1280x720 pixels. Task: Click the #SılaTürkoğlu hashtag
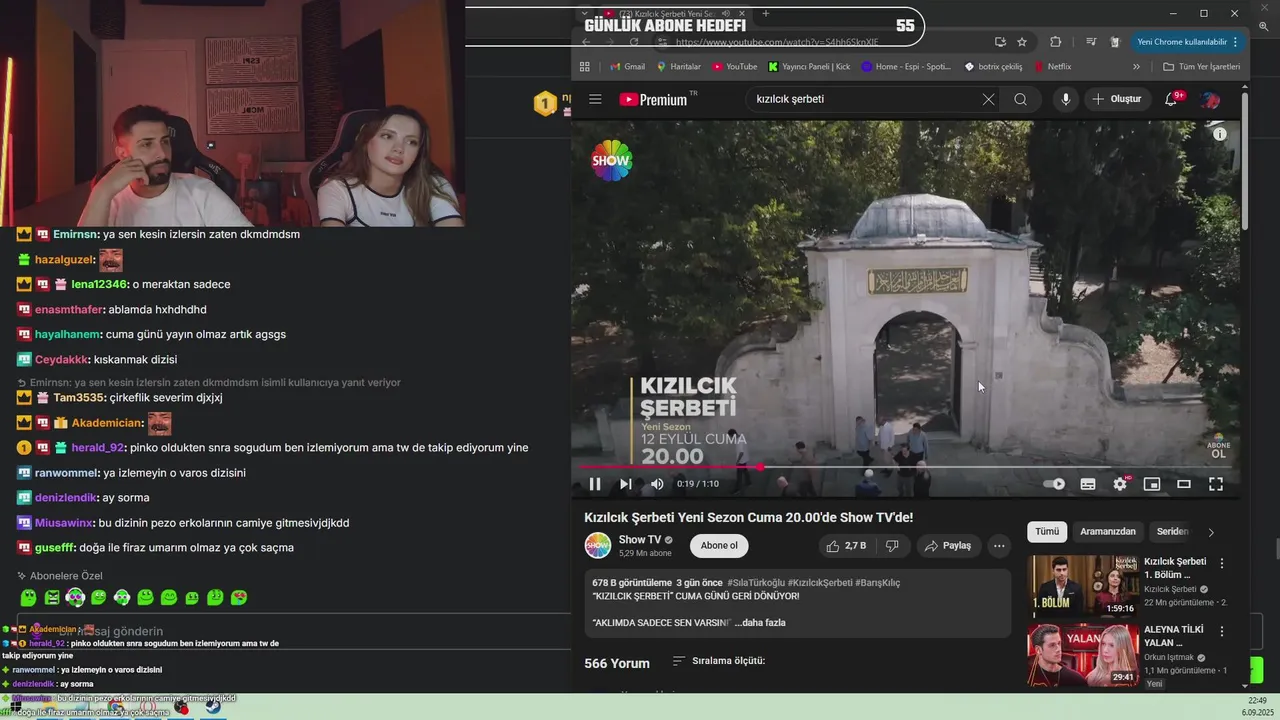(x=755, y=583)
